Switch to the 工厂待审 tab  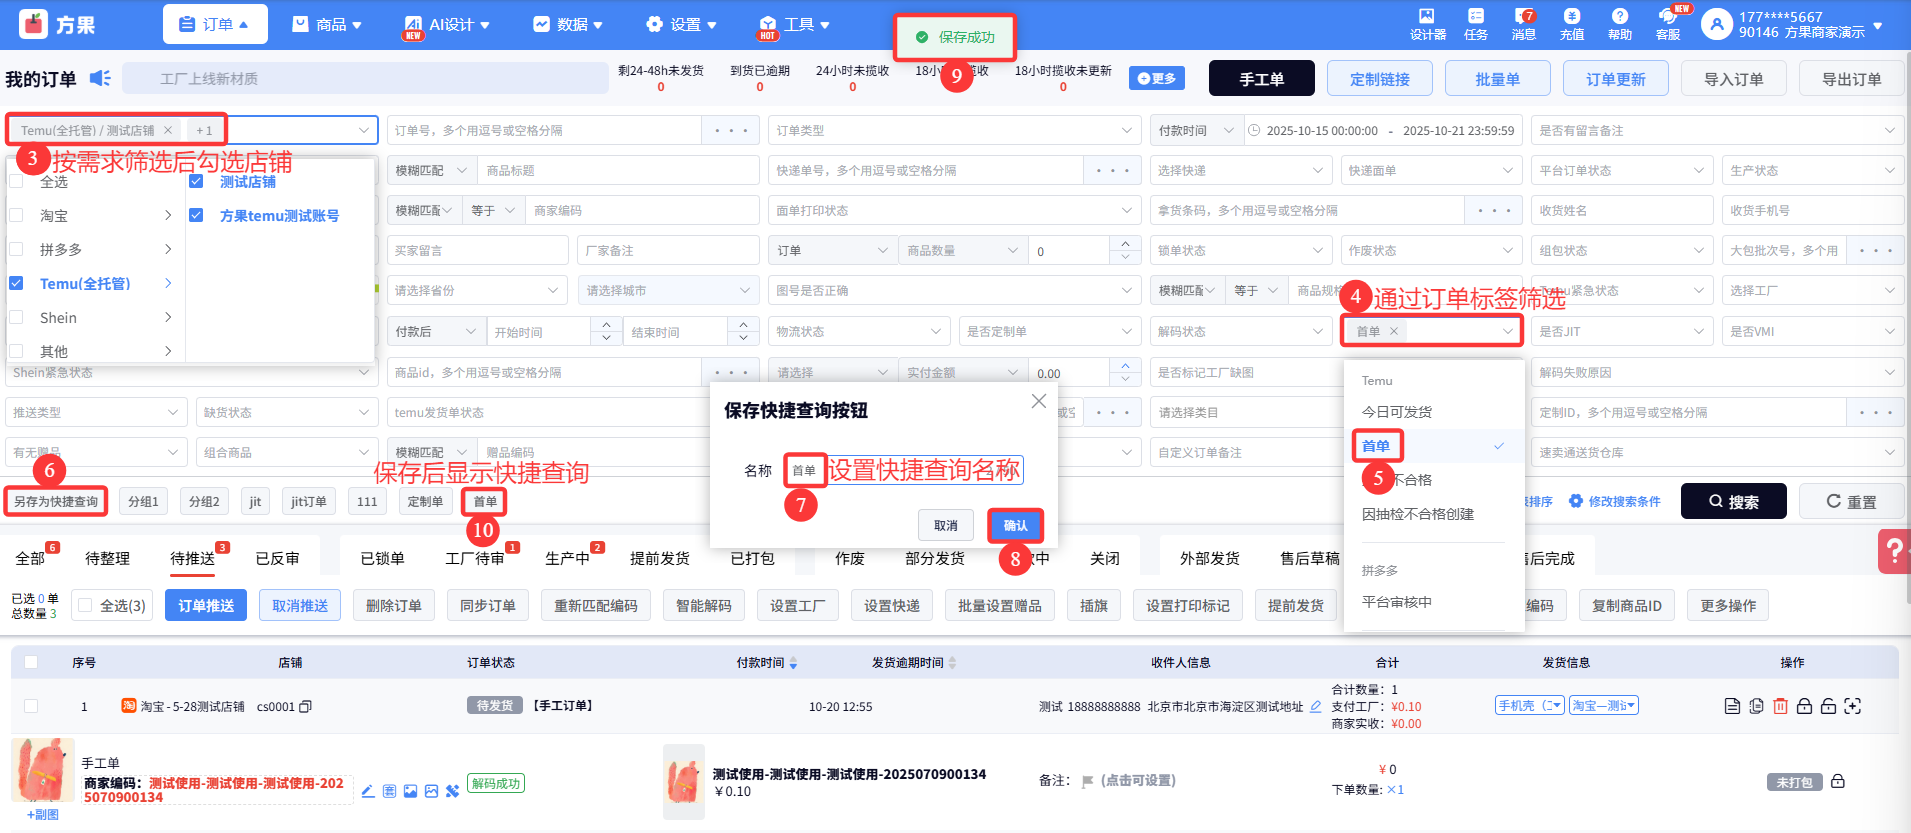coord(474,558)
